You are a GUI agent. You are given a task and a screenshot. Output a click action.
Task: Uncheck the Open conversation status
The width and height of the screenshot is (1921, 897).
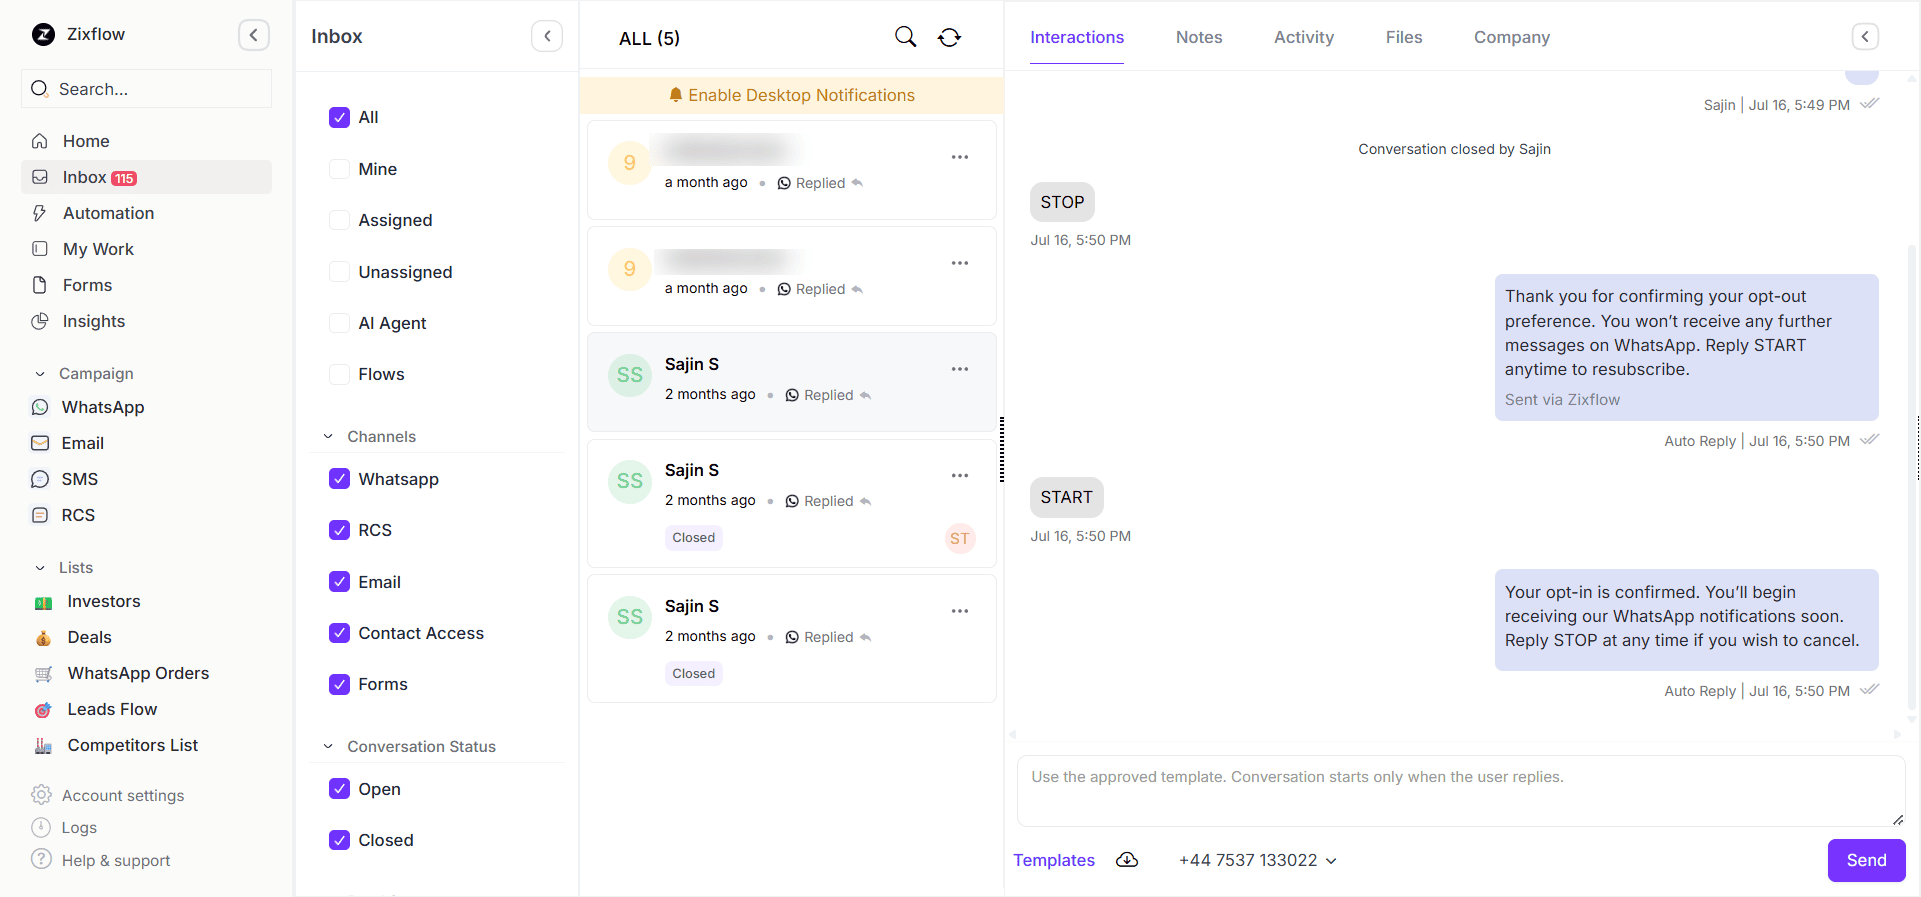click(x=340, y=789)
